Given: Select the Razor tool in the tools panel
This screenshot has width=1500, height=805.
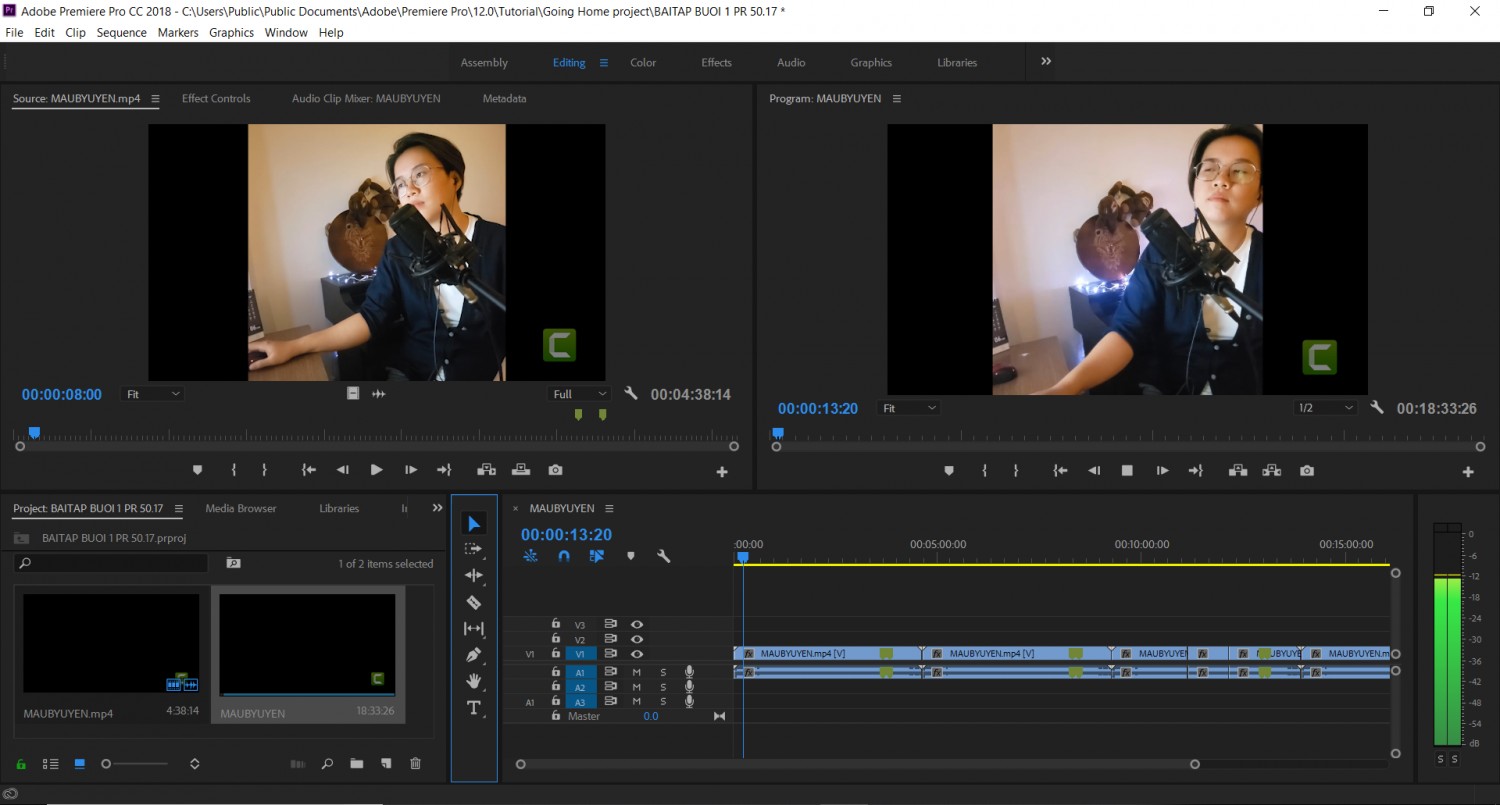Looking at the screenshot, I should click(474, 602).
